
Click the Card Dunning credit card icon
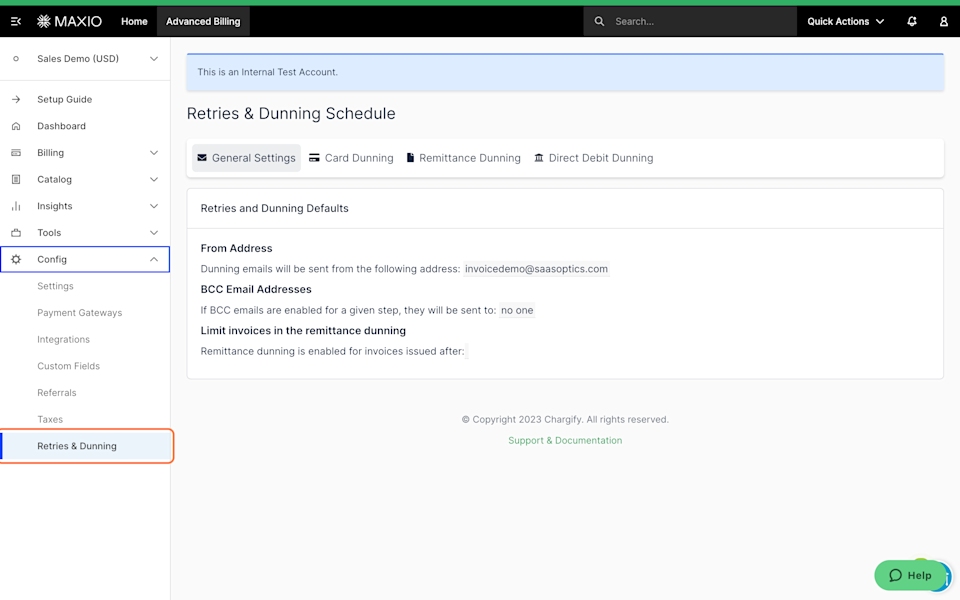(x=314, y=158)
